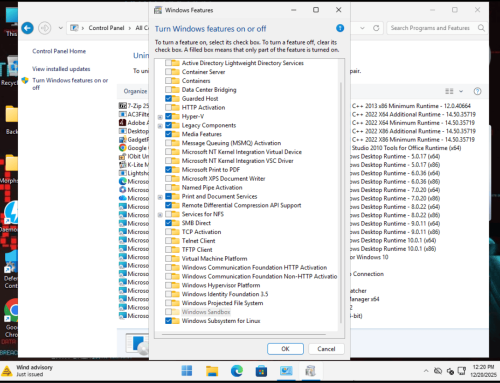Expand the Legacy Components node

click(x=160, y=126)
